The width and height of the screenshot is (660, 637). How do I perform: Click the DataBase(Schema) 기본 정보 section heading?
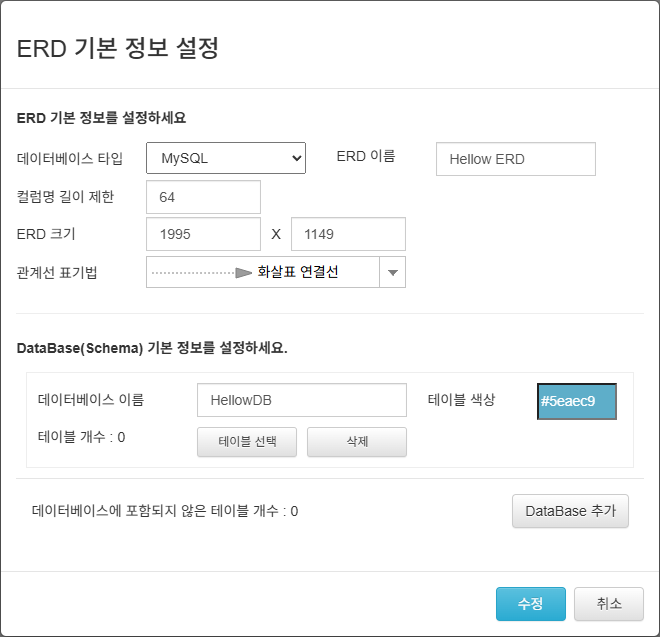152,349
